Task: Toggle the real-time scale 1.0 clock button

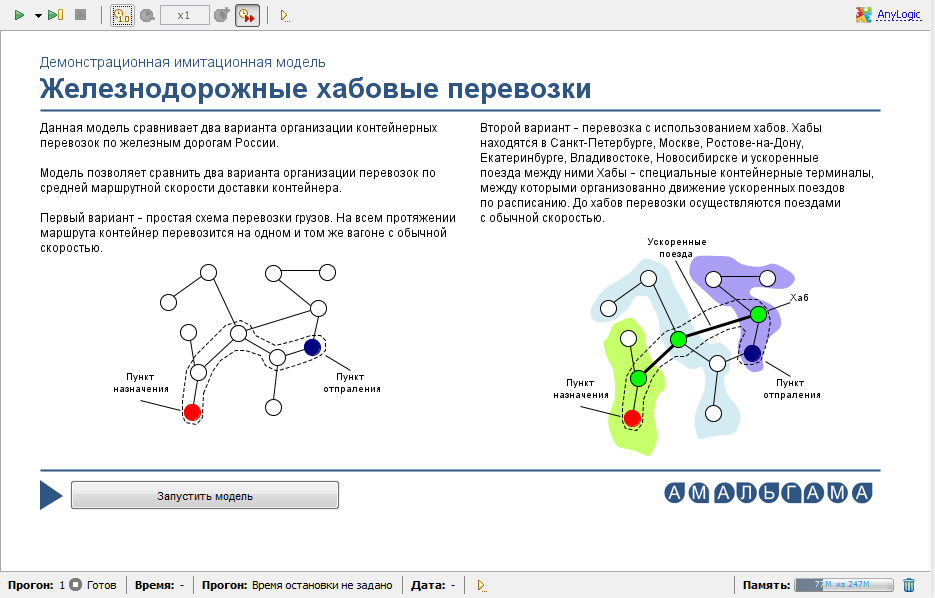Action: 122,16
